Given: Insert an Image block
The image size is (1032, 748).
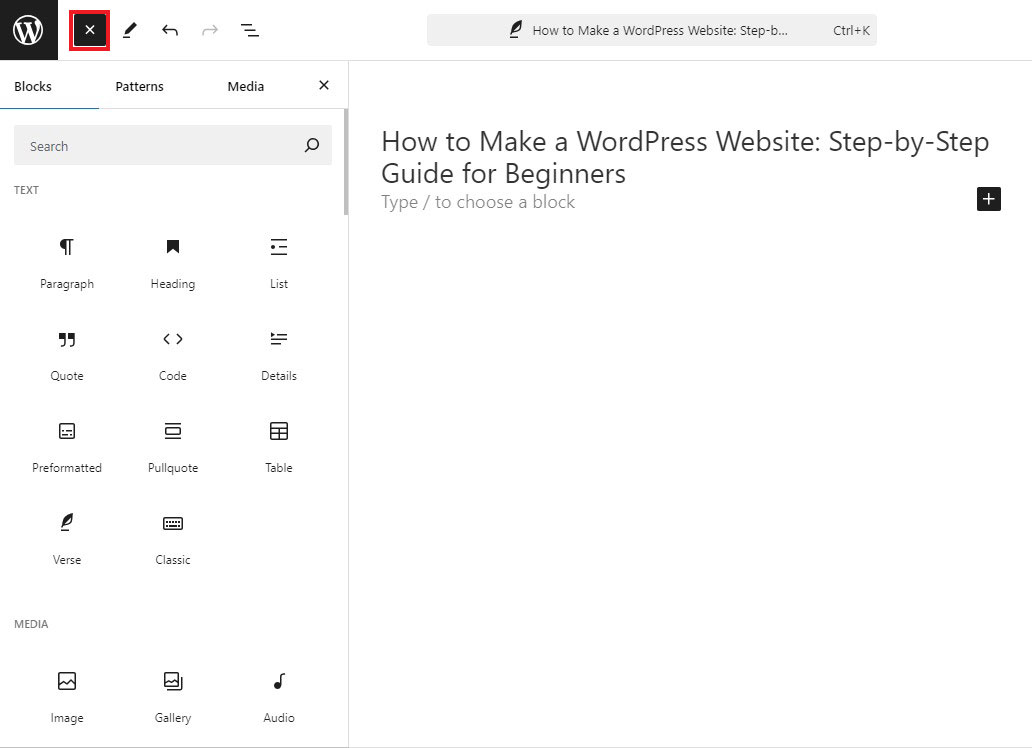Looking at the screenshot, I should coord(66,697).
